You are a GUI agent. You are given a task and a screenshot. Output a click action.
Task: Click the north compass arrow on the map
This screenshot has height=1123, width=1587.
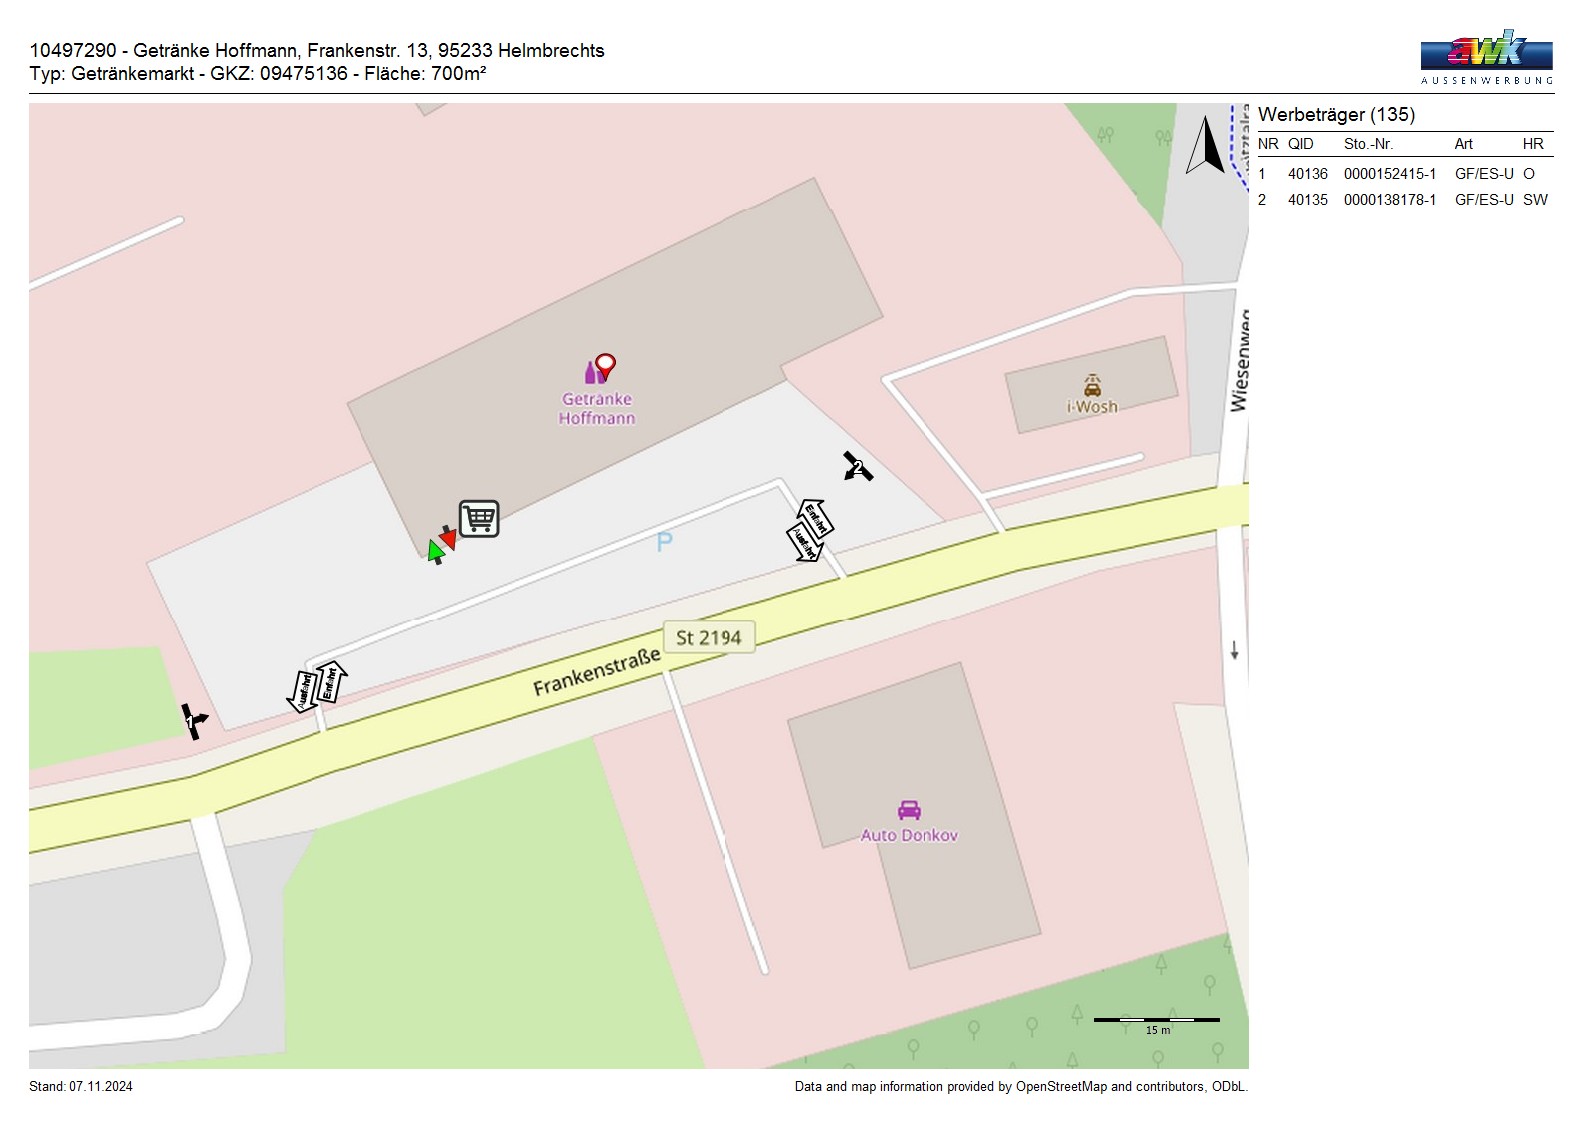[1206, 146]
